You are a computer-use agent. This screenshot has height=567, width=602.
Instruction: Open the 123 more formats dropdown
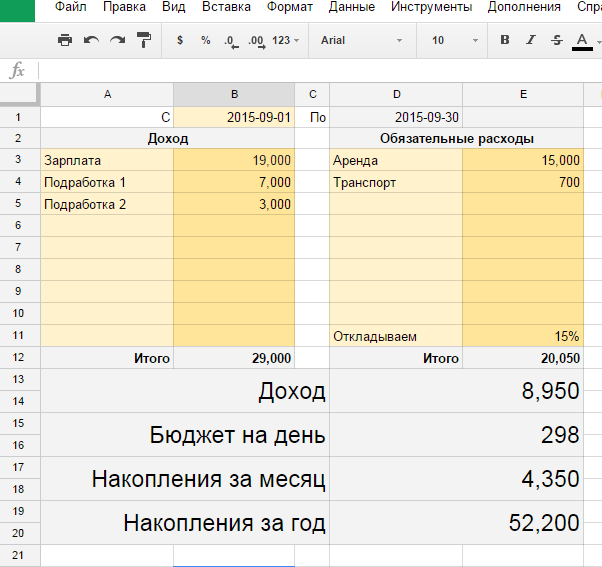click(285, 40)
